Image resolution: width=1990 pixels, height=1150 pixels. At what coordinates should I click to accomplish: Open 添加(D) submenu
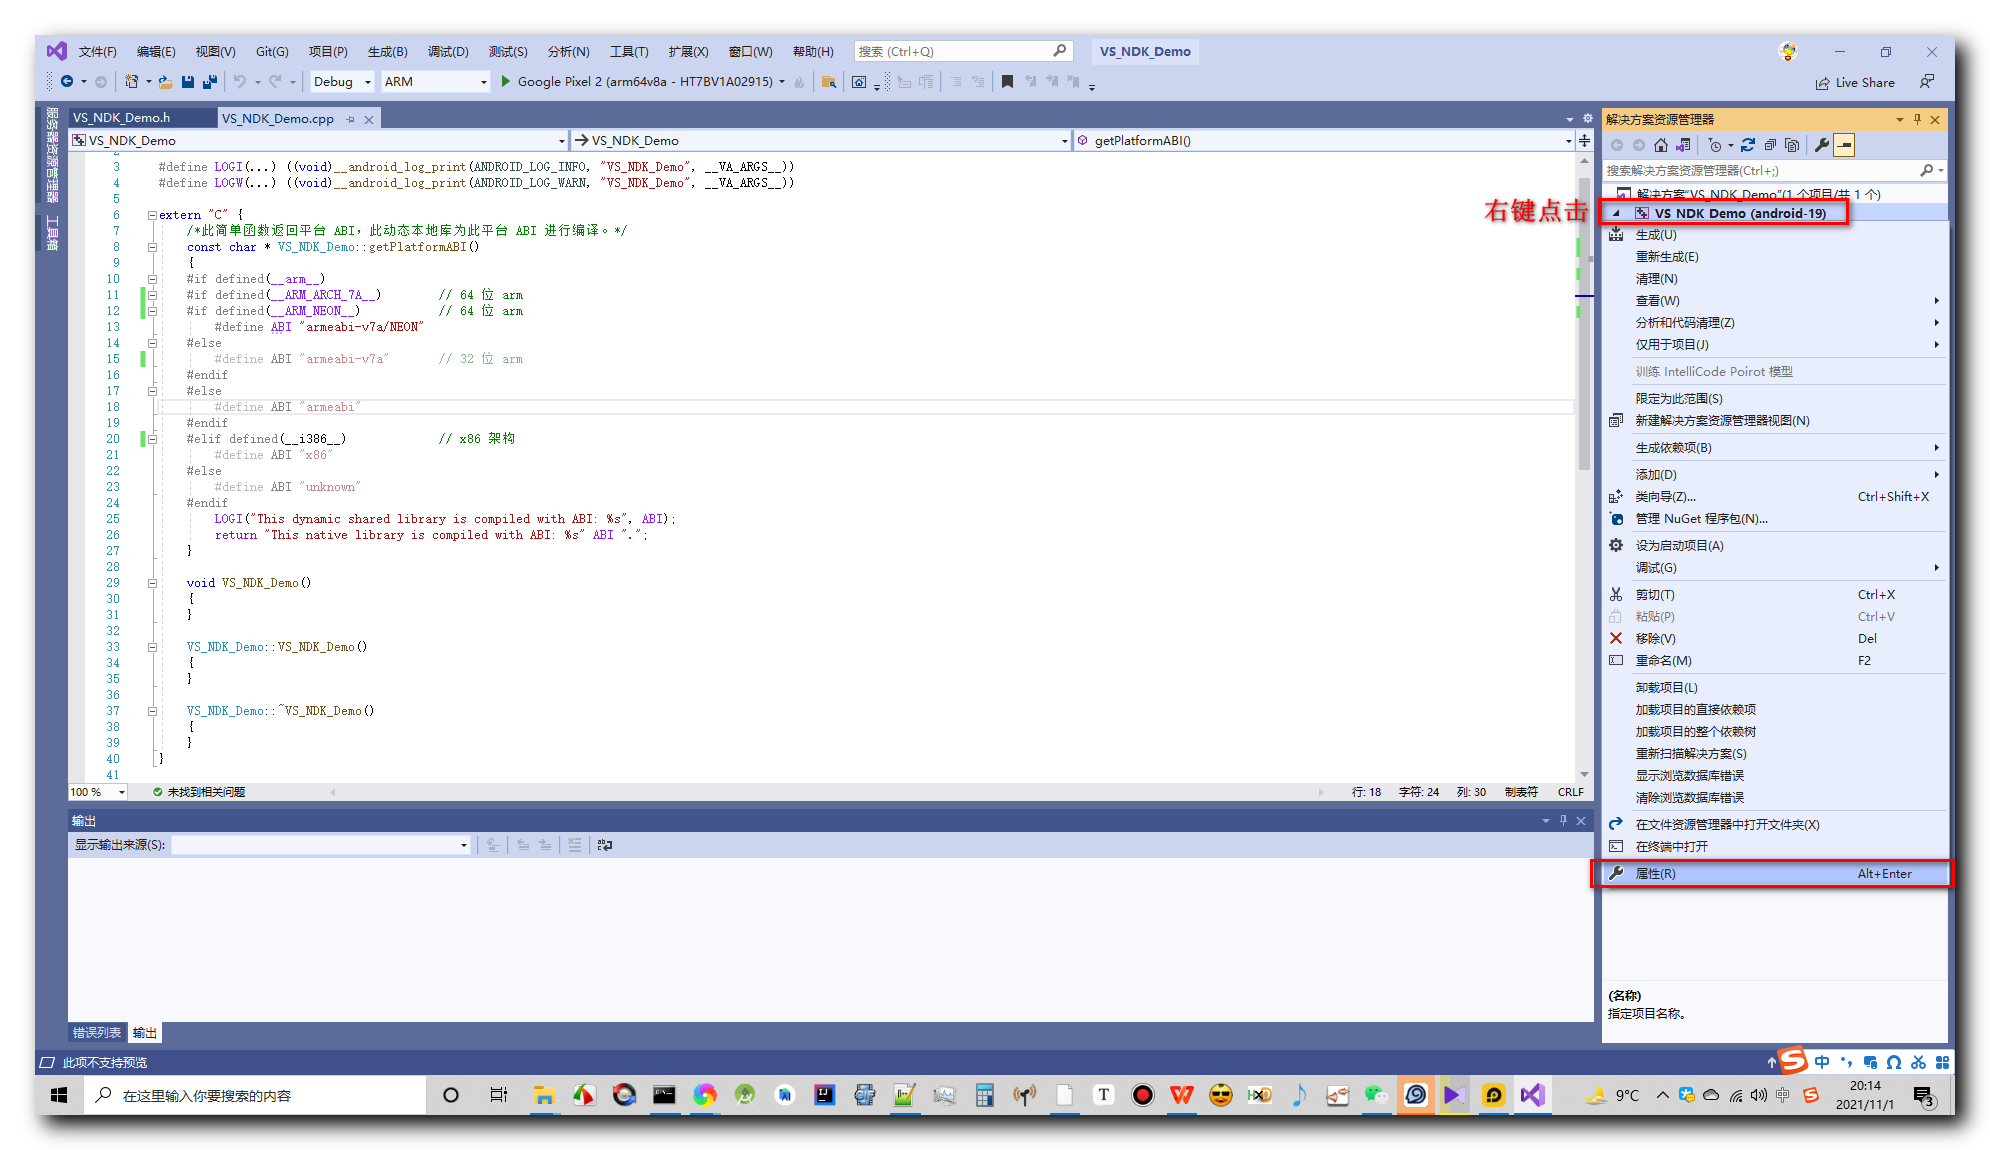(1775, 475)
